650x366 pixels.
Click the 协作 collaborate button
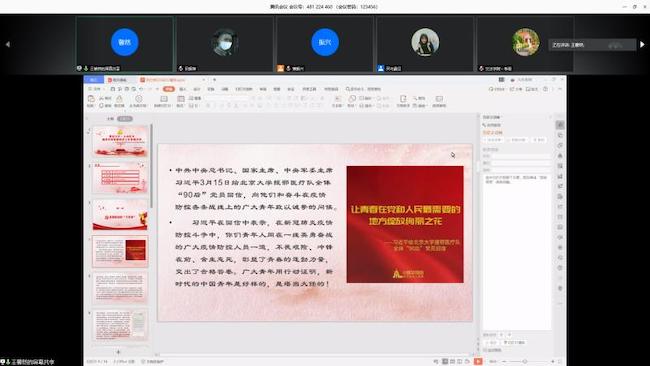[517, 89]
